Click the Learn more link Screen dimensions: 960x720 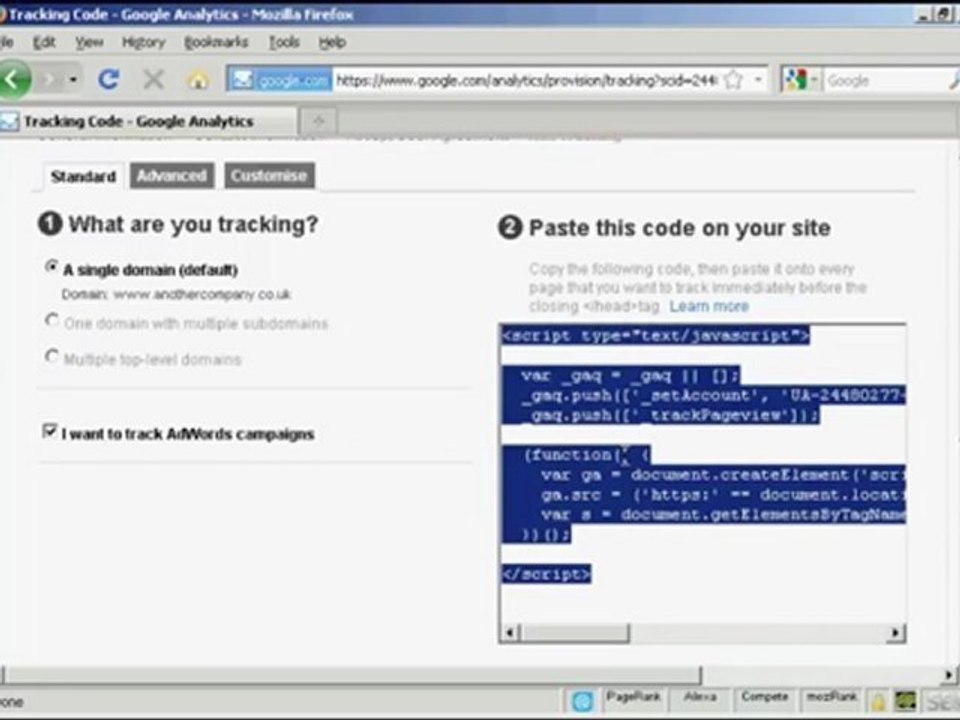coord(709,306)
